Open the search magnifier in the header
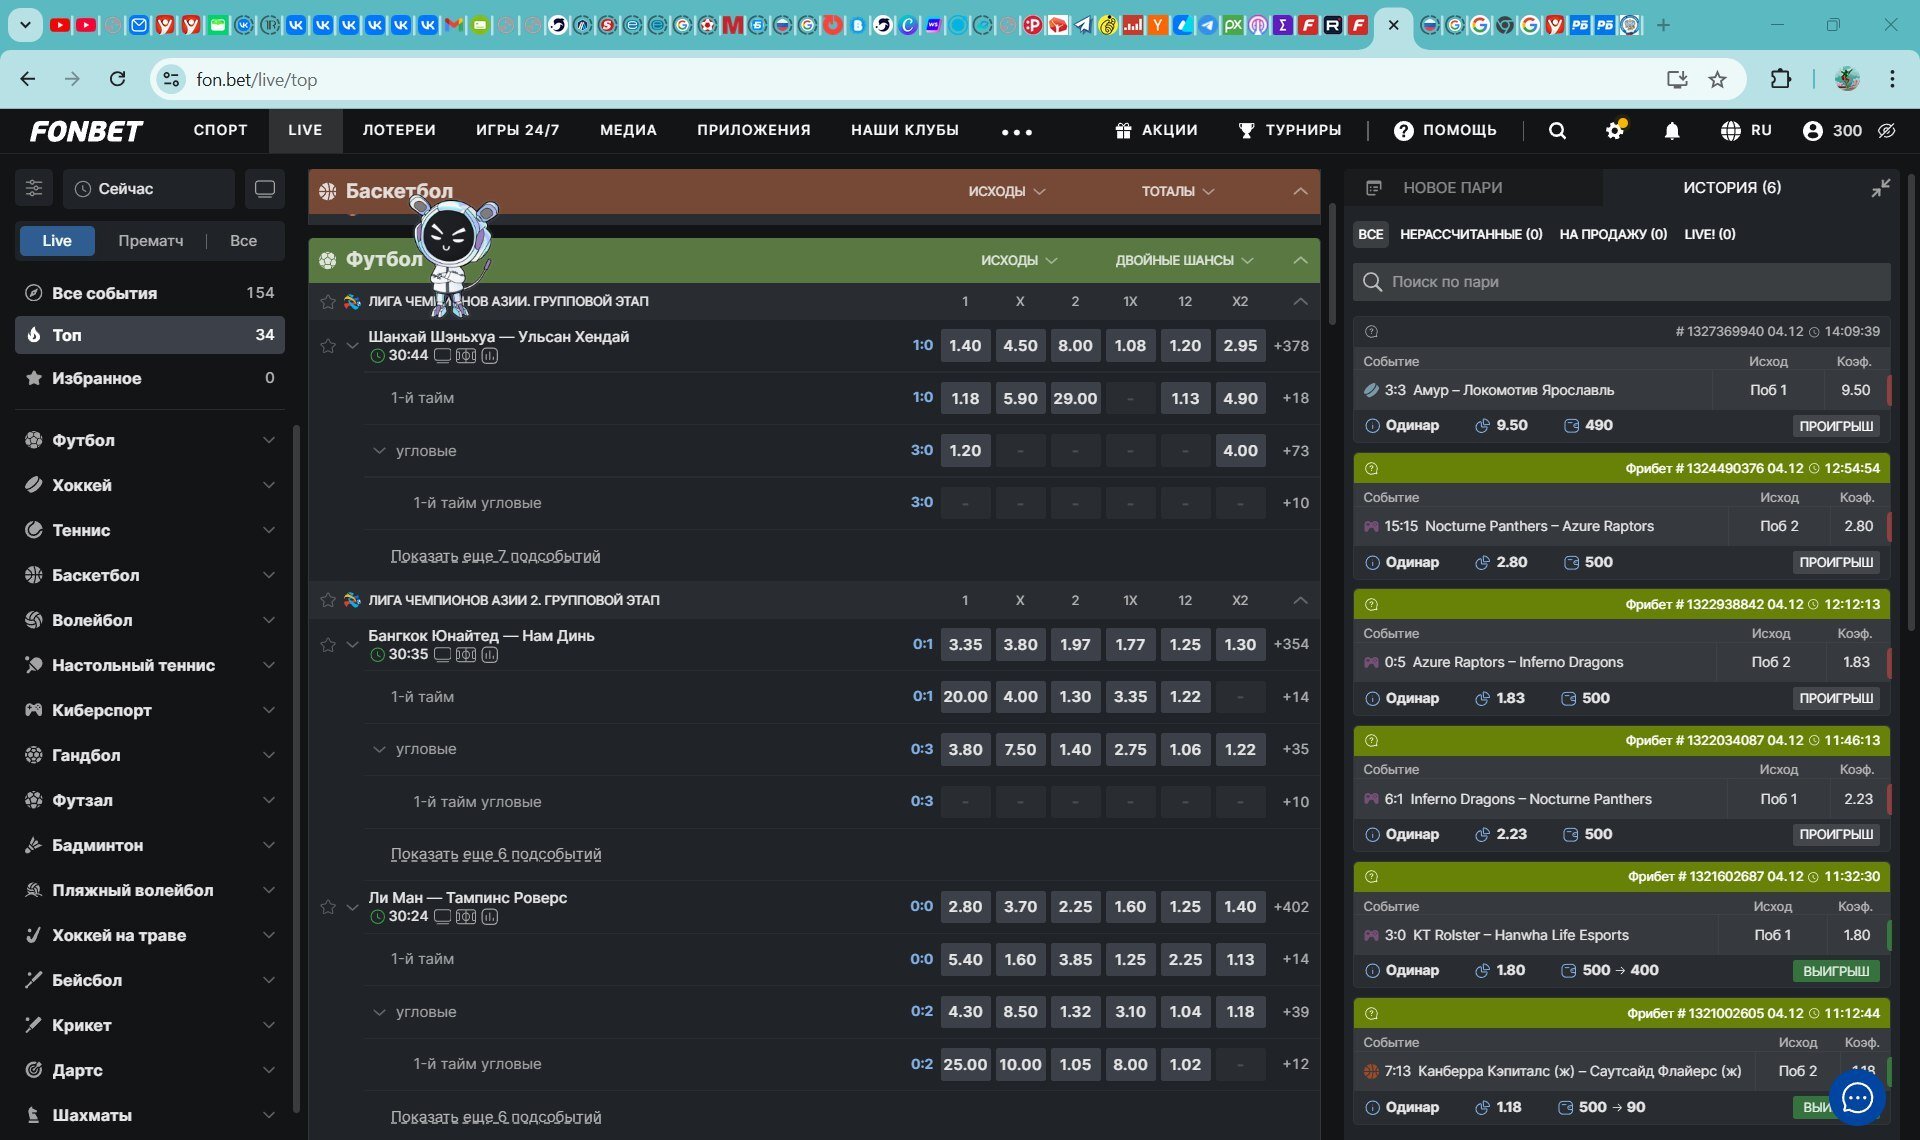 click(x=1557, y=131)
